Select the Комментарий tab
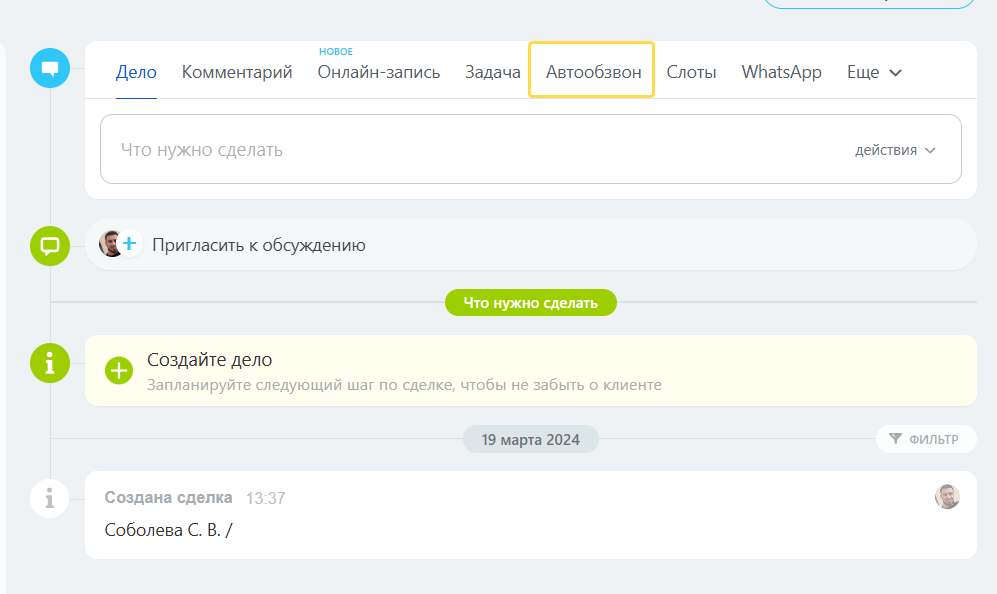The width and height of the screenshot is (997, 594). [236, 71]
